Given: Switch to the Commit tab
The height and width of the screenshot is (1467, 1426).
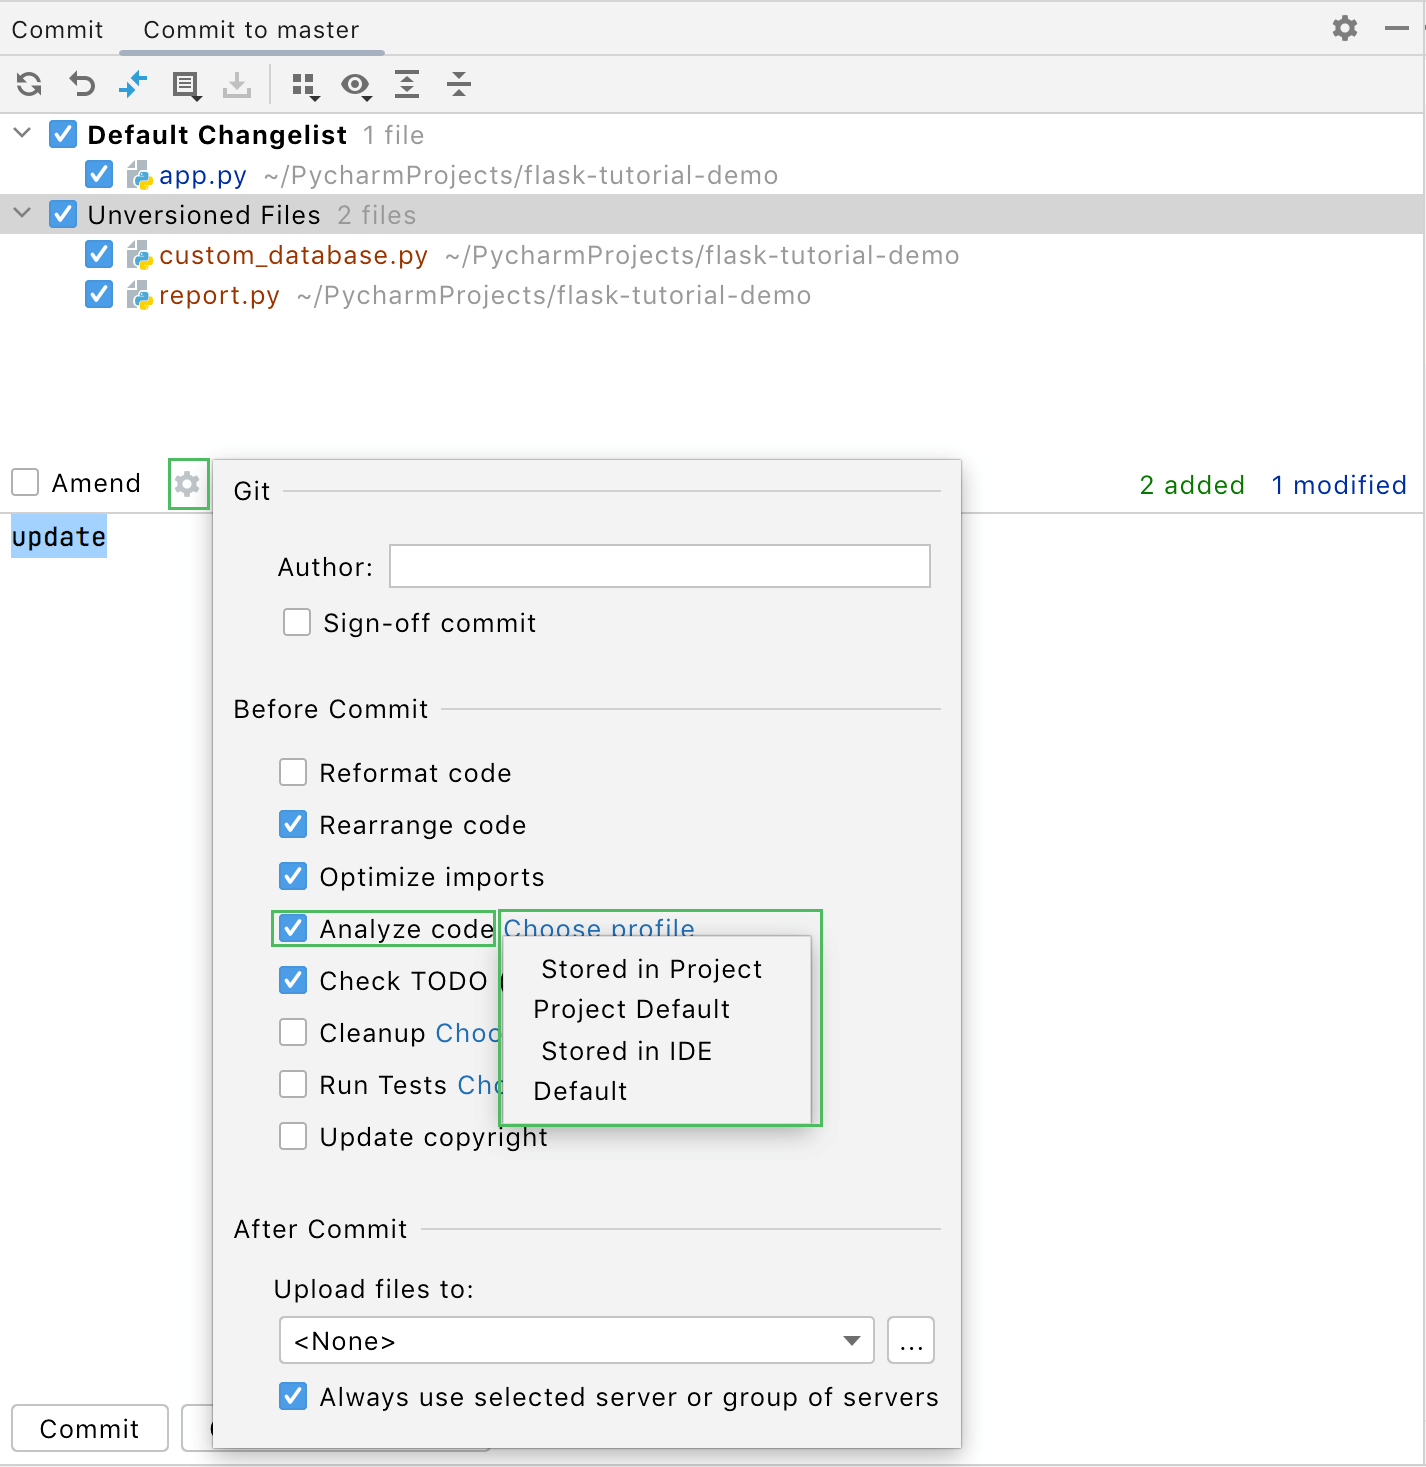Looking at the screenshot, I should [56, 29].
